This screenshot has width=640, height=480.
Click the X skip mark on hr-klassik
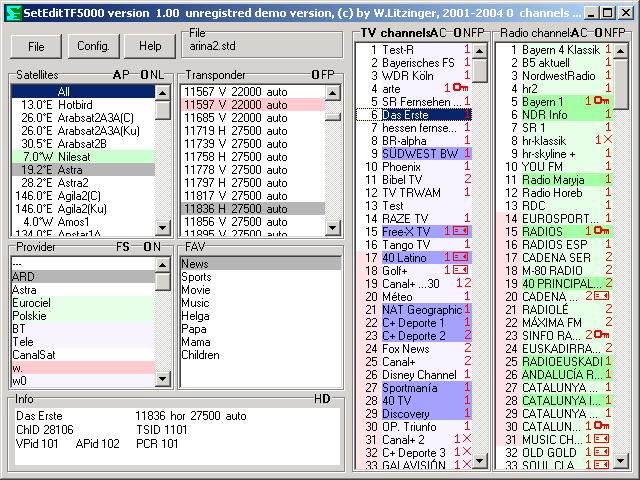[x=605, y=140]
